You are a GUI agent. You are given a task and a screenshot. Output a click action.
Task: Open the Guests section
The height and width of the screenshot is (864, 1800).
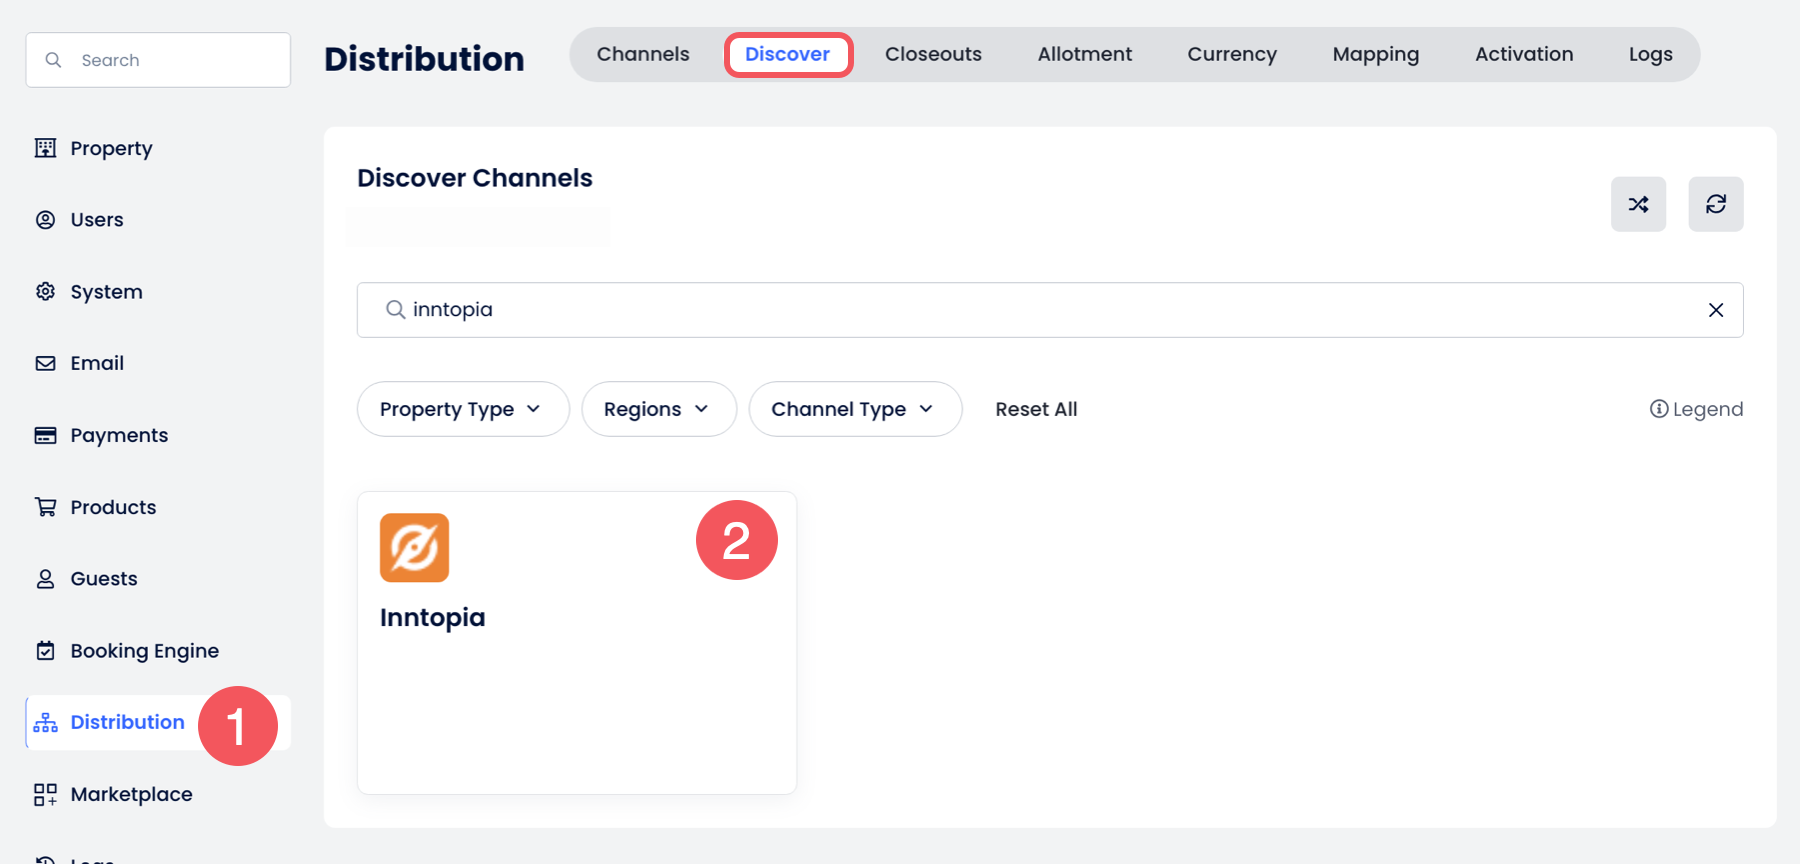(x=103, y=579)
